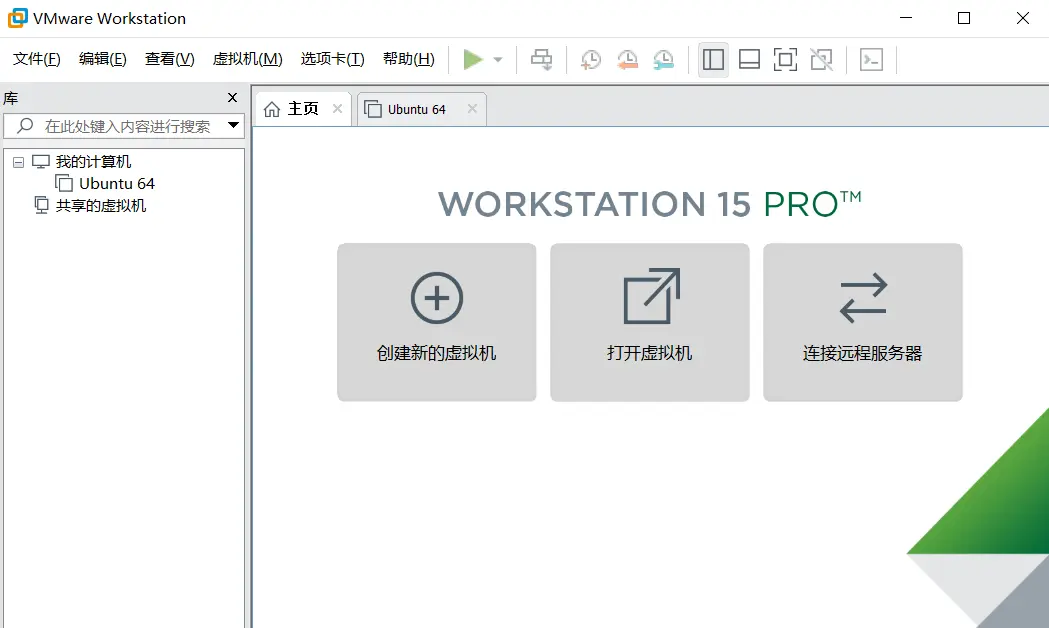This screenshot has height=628, width=1049.
Task: Click the 连接远程服务器 tile
Action: (x=863, y=322)
